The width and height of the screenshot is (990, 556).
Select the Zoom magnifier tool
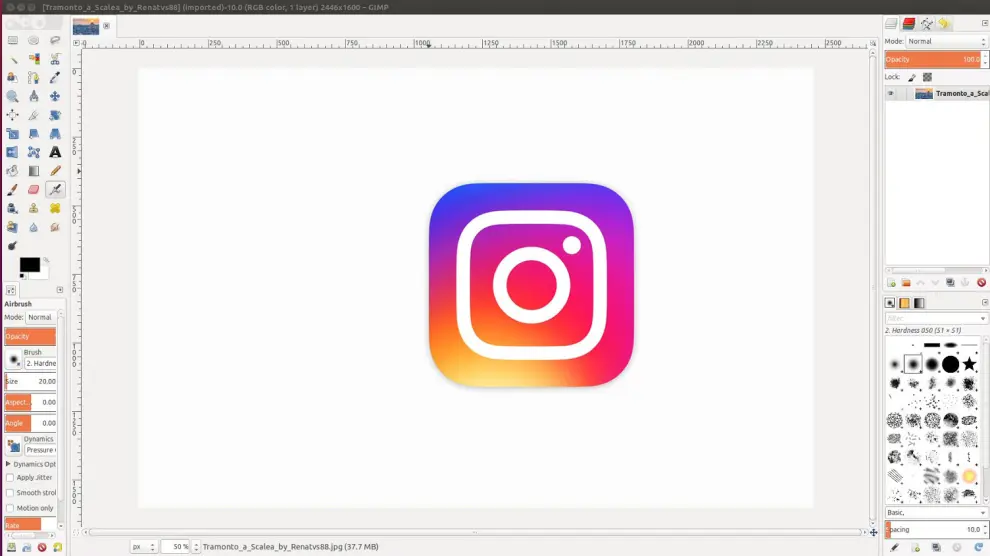[x=13, y=97]
